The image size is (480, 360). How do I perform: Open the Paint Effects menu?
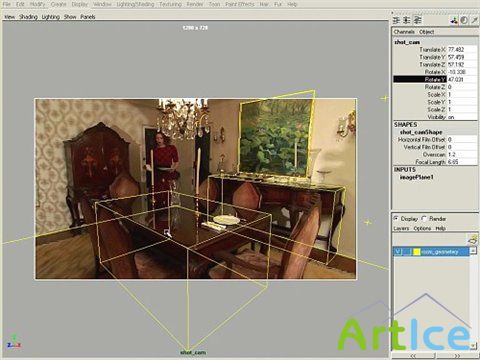[x=240, y=4]
